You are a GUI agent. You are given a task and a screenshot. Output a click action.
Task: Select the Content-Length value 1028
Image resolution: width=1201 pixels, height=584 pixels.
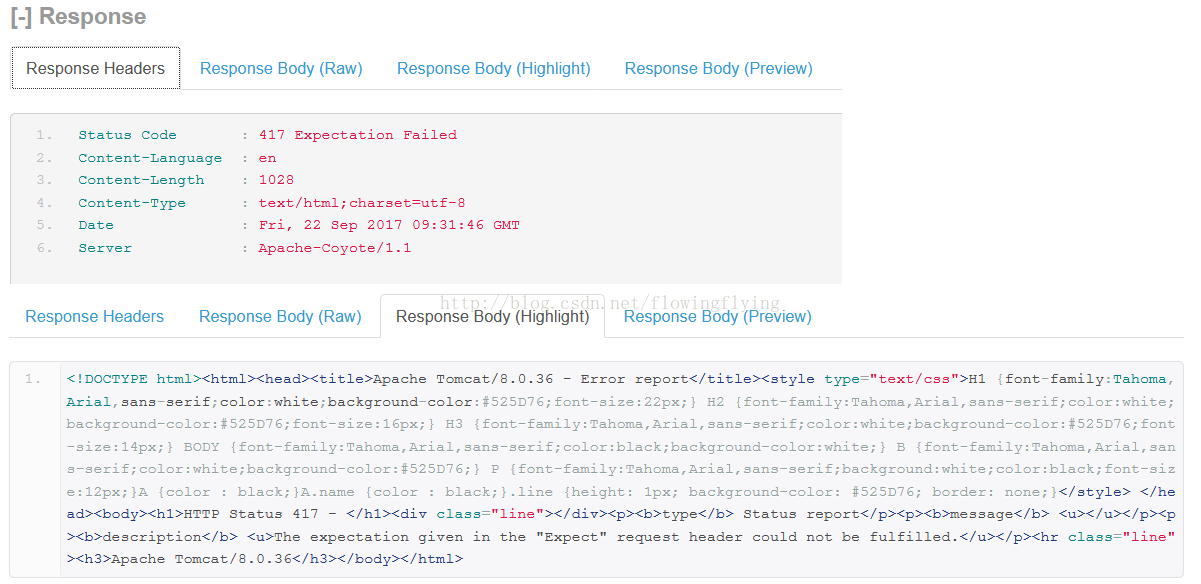click(x=276, y=180)
